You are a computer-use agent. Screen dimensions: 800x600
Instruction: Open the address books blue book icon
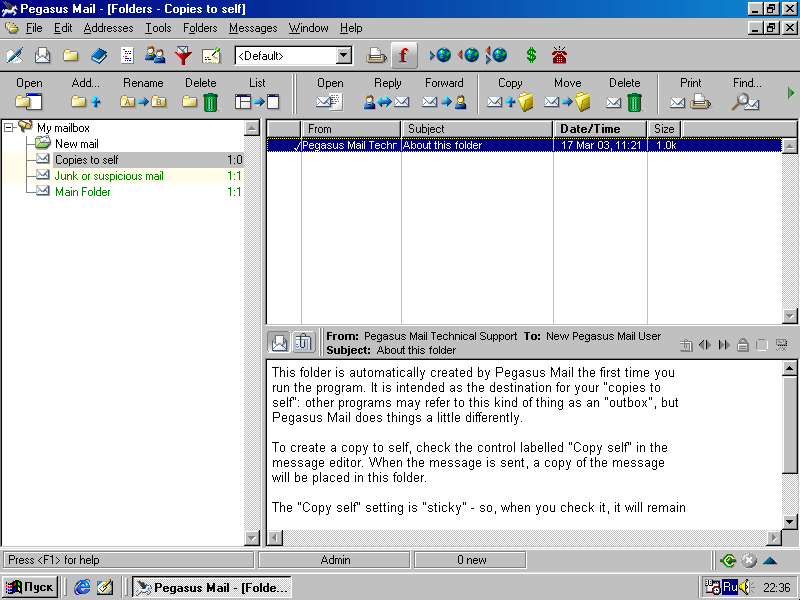(x=98, y=55)
